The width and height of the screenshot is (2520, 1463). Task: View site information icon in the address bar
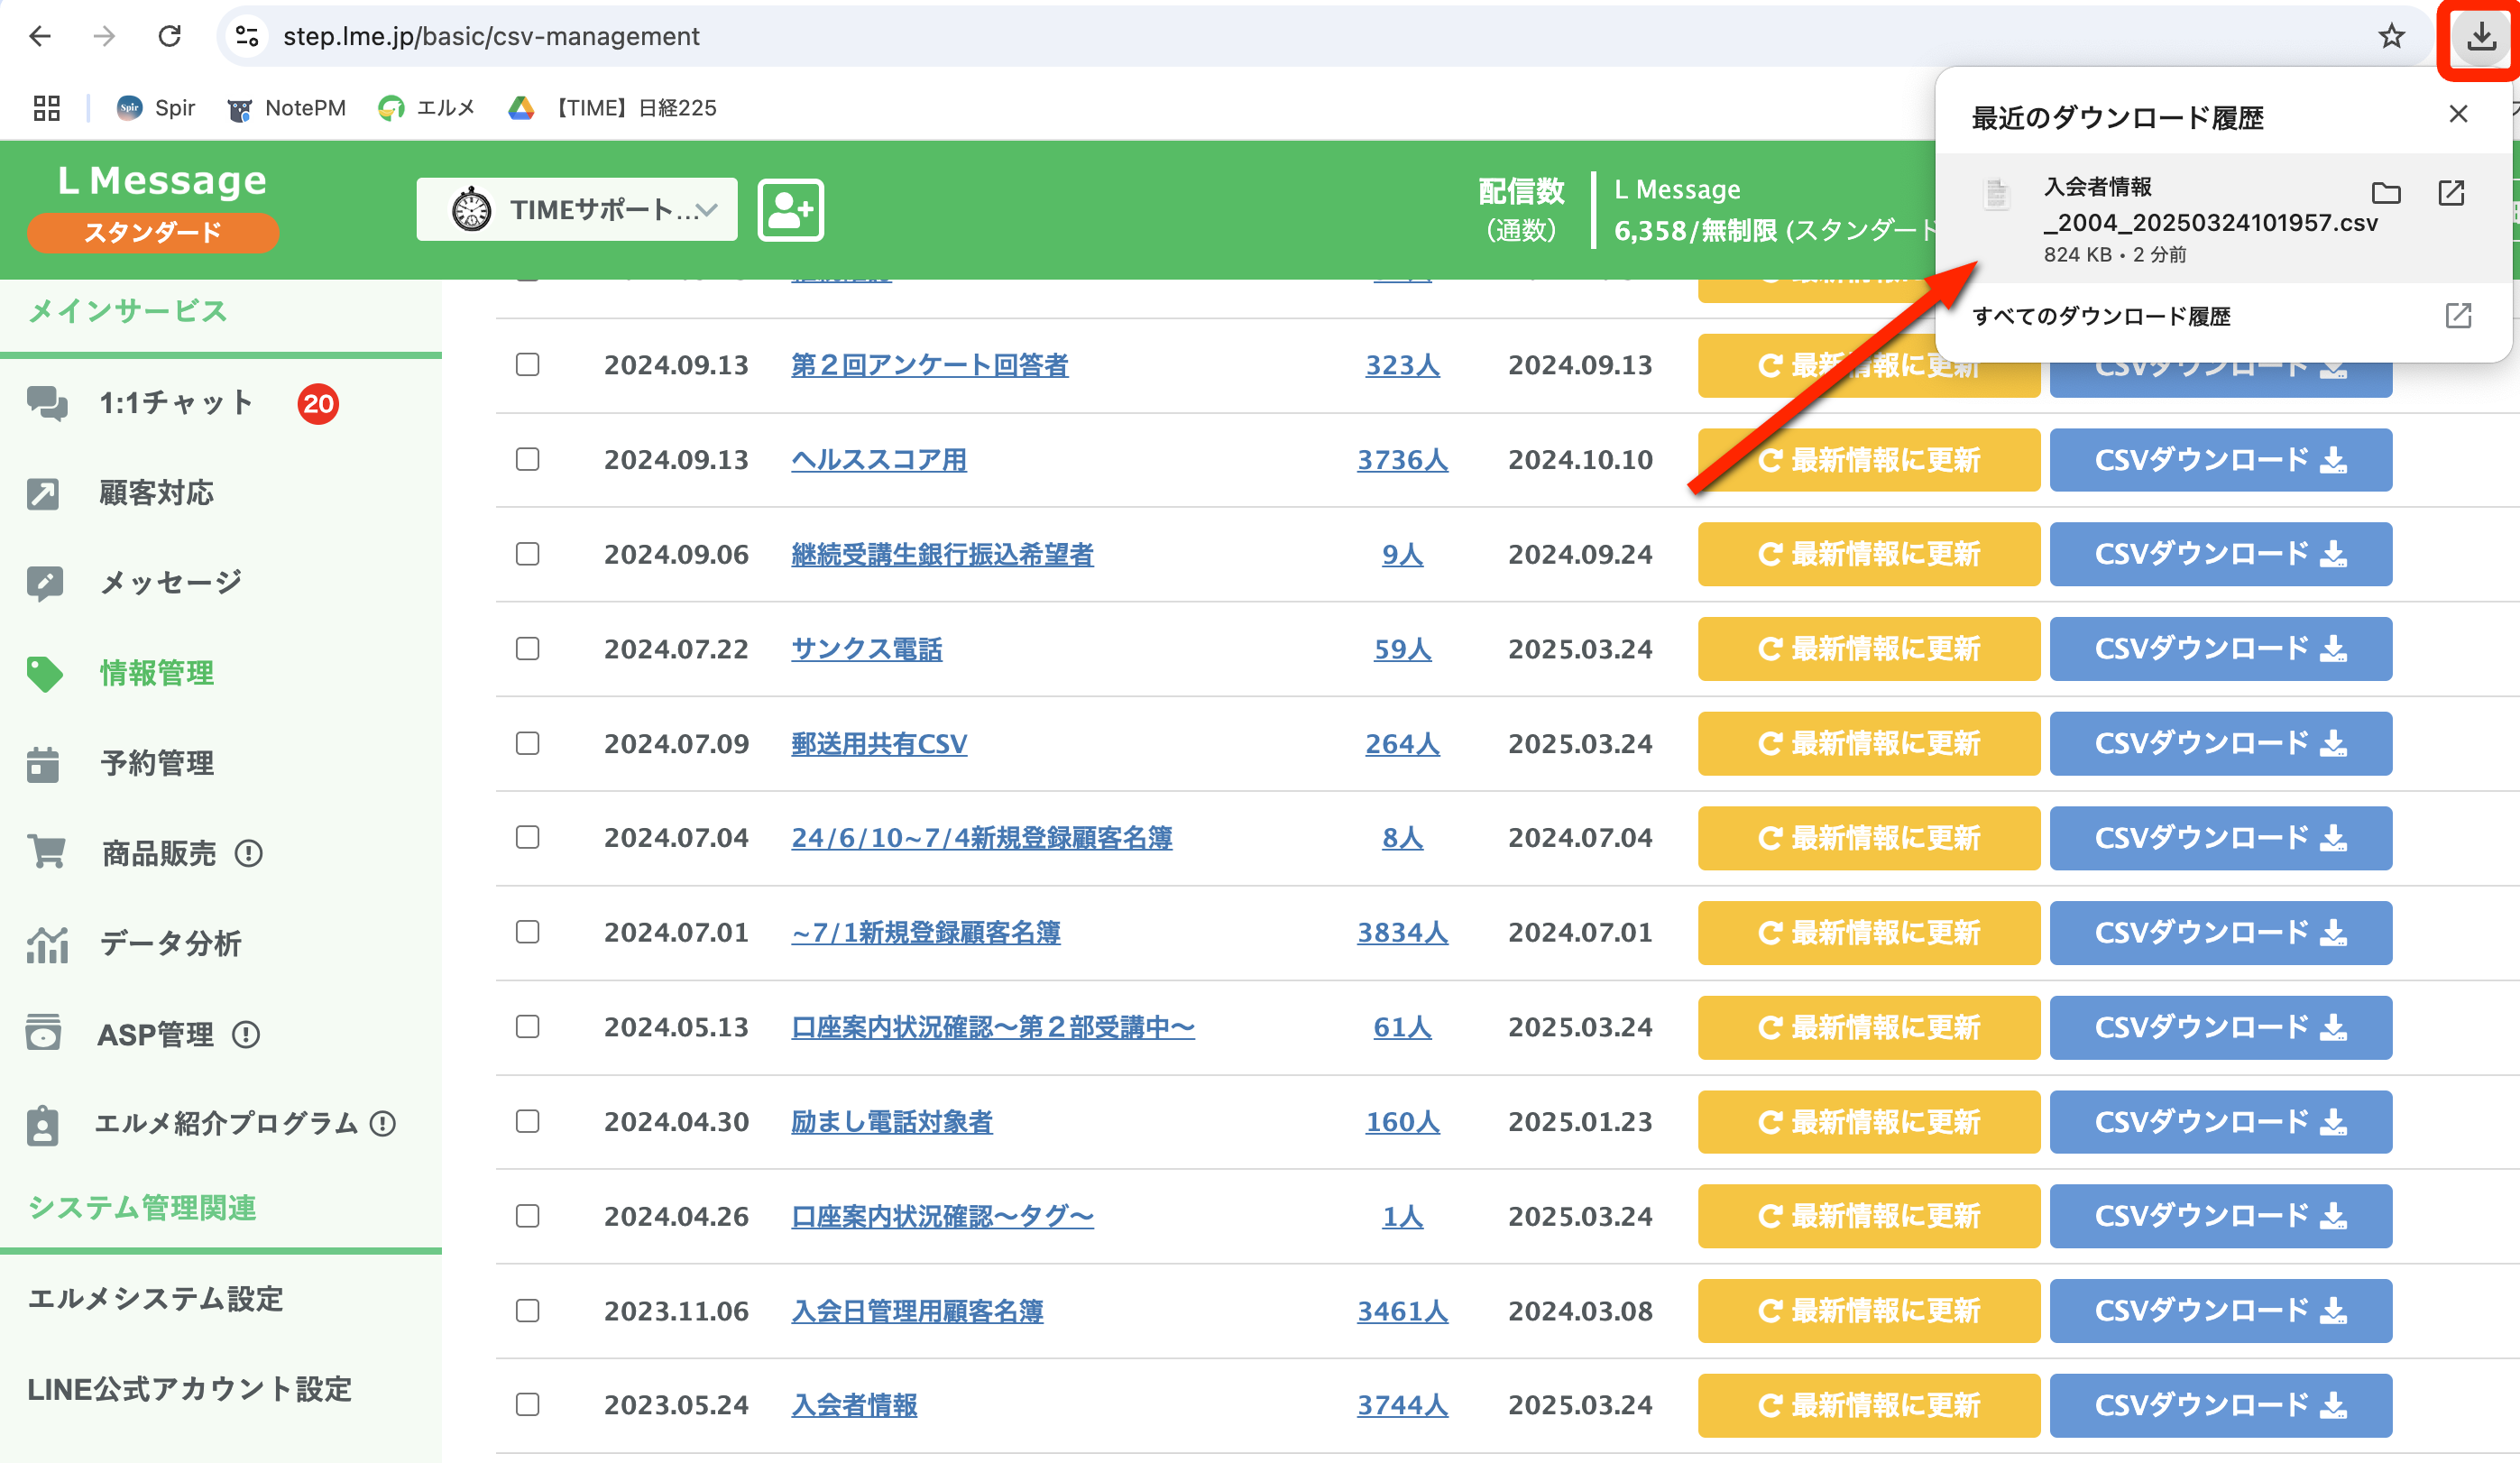click(247, 37)
